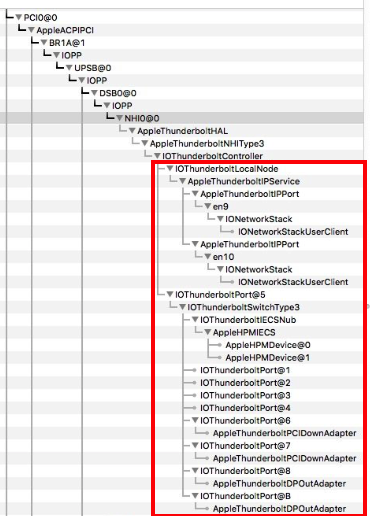The height and width of the screenshot is (516, 370).
Task: Select the IOThunderboltController entry
Action: tap(212, 156)
